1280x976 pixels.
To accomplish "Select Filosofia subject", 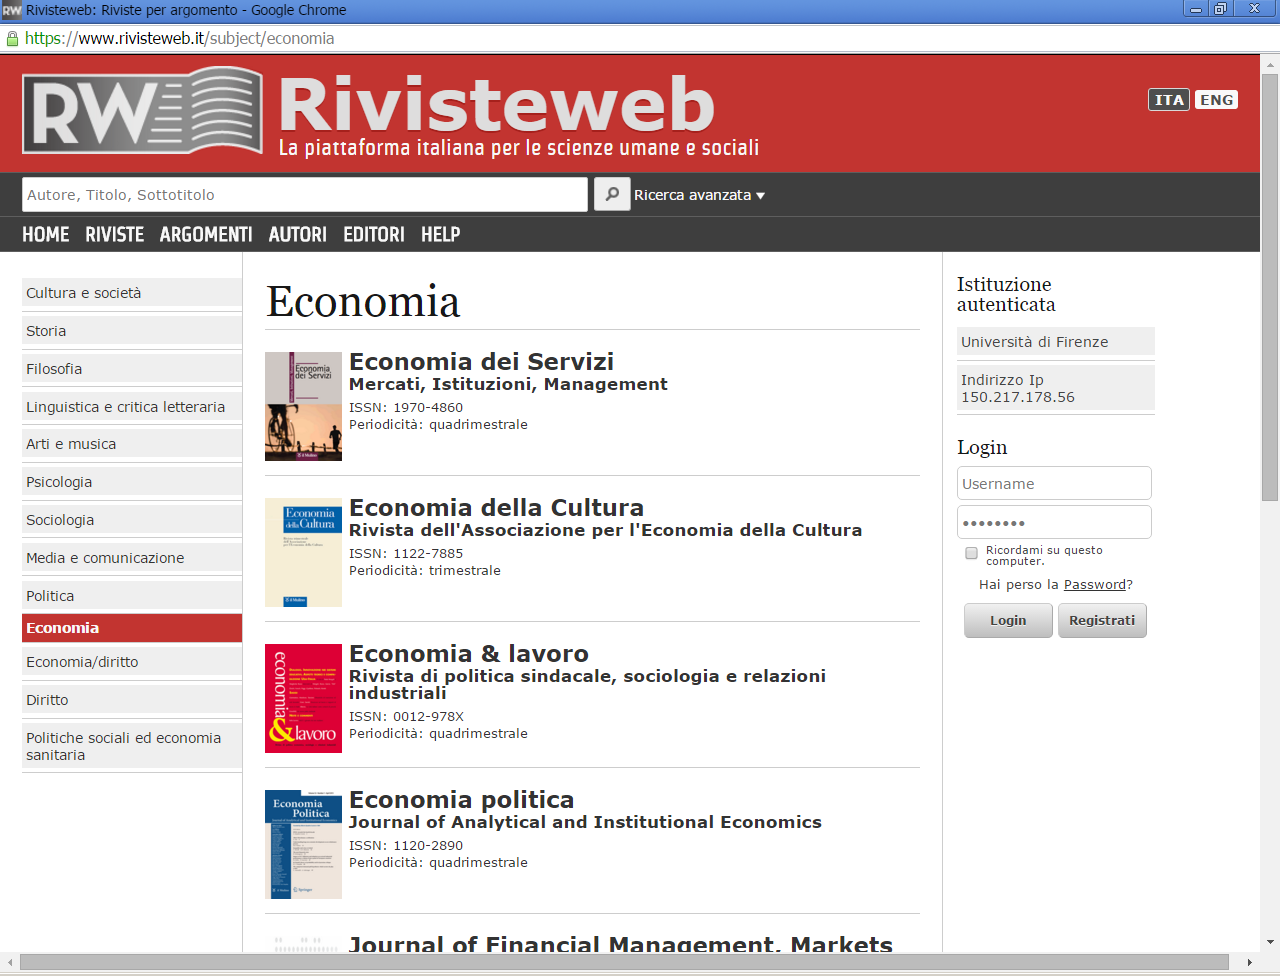I will (x=132, y=369).
